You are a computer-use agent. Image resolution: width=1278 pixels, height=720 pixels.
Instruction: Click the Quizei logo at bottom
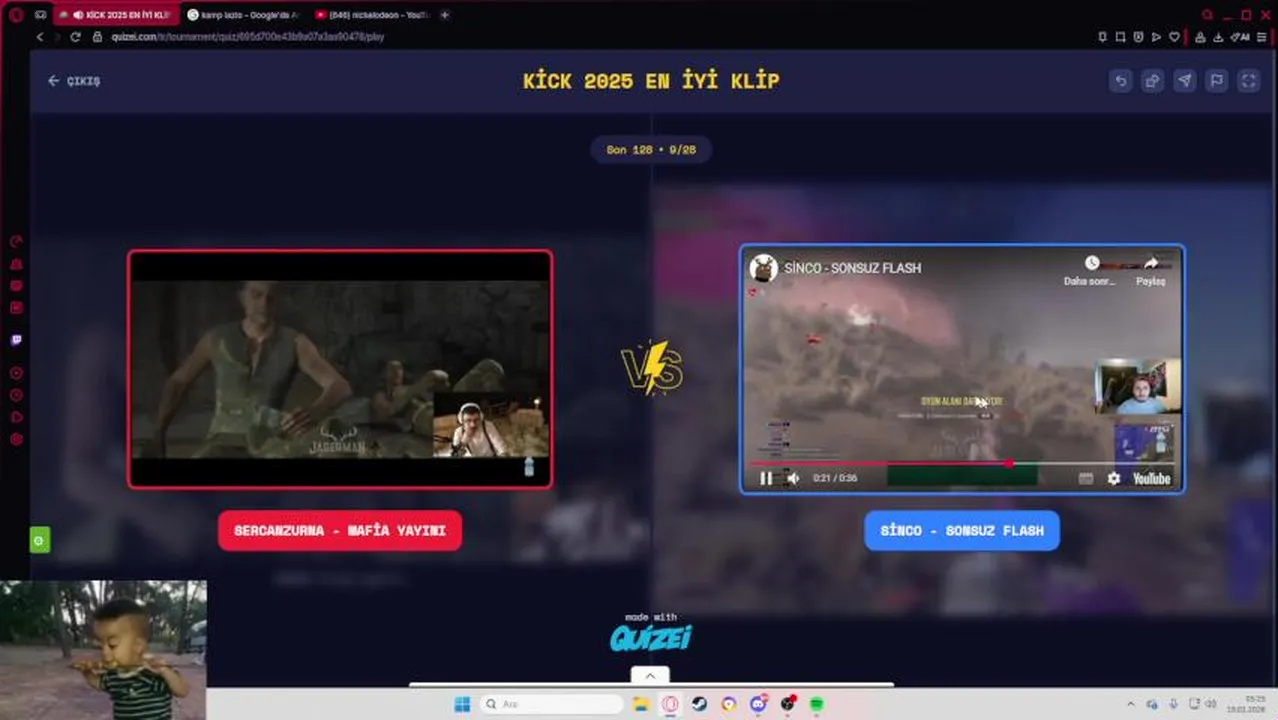(x=651, y=637)
